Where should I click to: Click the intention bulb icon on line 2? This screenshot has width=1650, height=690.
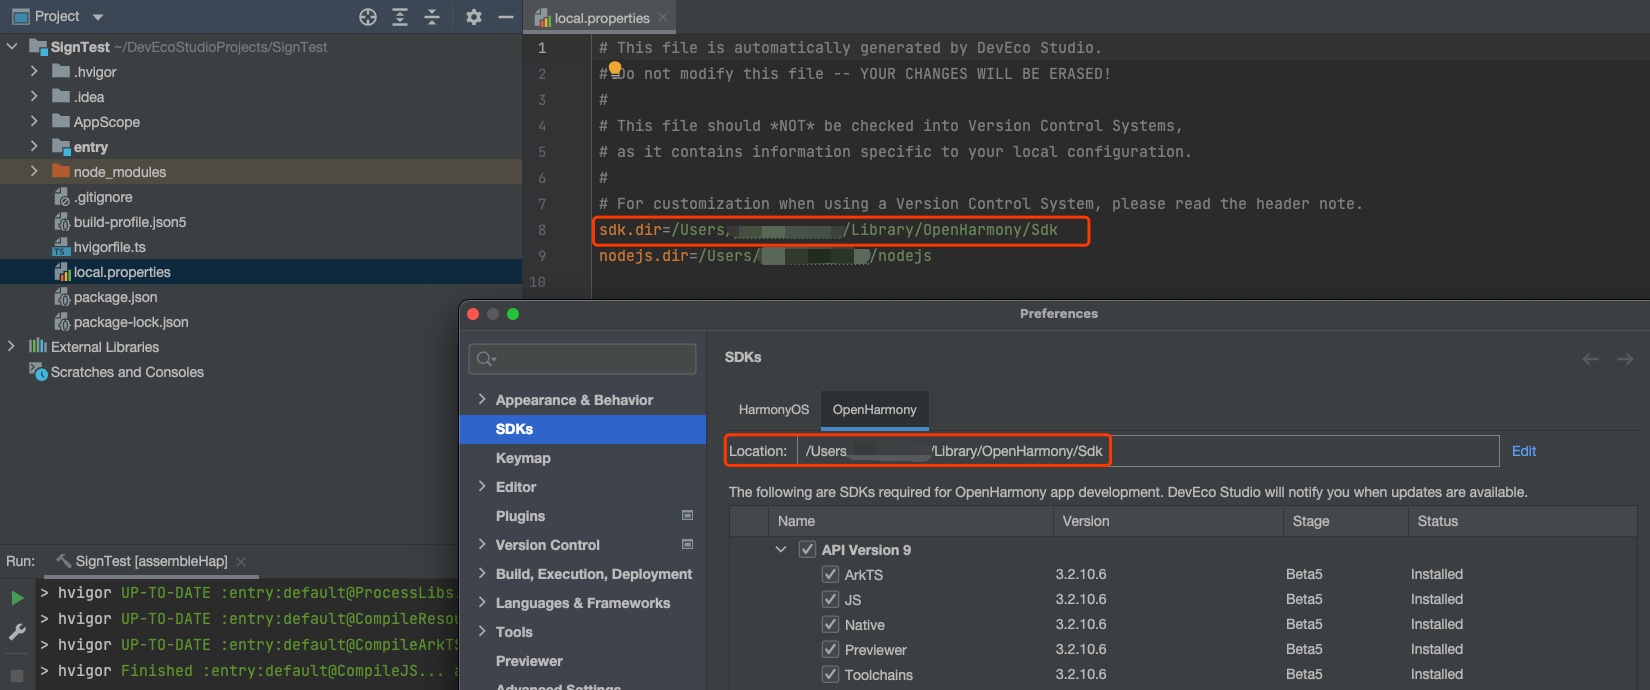(x=615, y=68)
